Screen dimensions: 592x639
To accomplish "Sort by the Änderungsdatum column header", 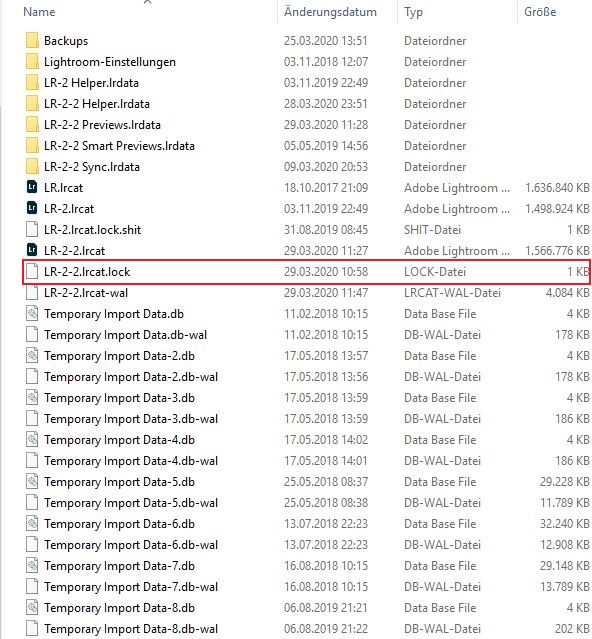I will click(330, 11).
